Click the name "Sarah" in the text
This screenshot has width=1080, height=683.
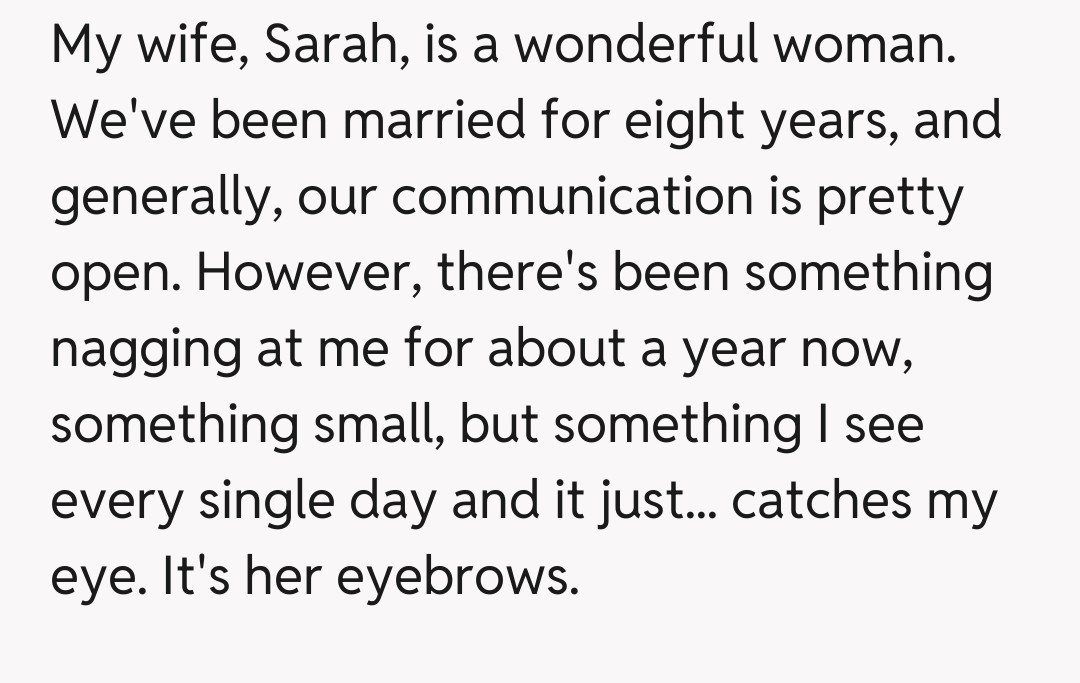(331, 46)
